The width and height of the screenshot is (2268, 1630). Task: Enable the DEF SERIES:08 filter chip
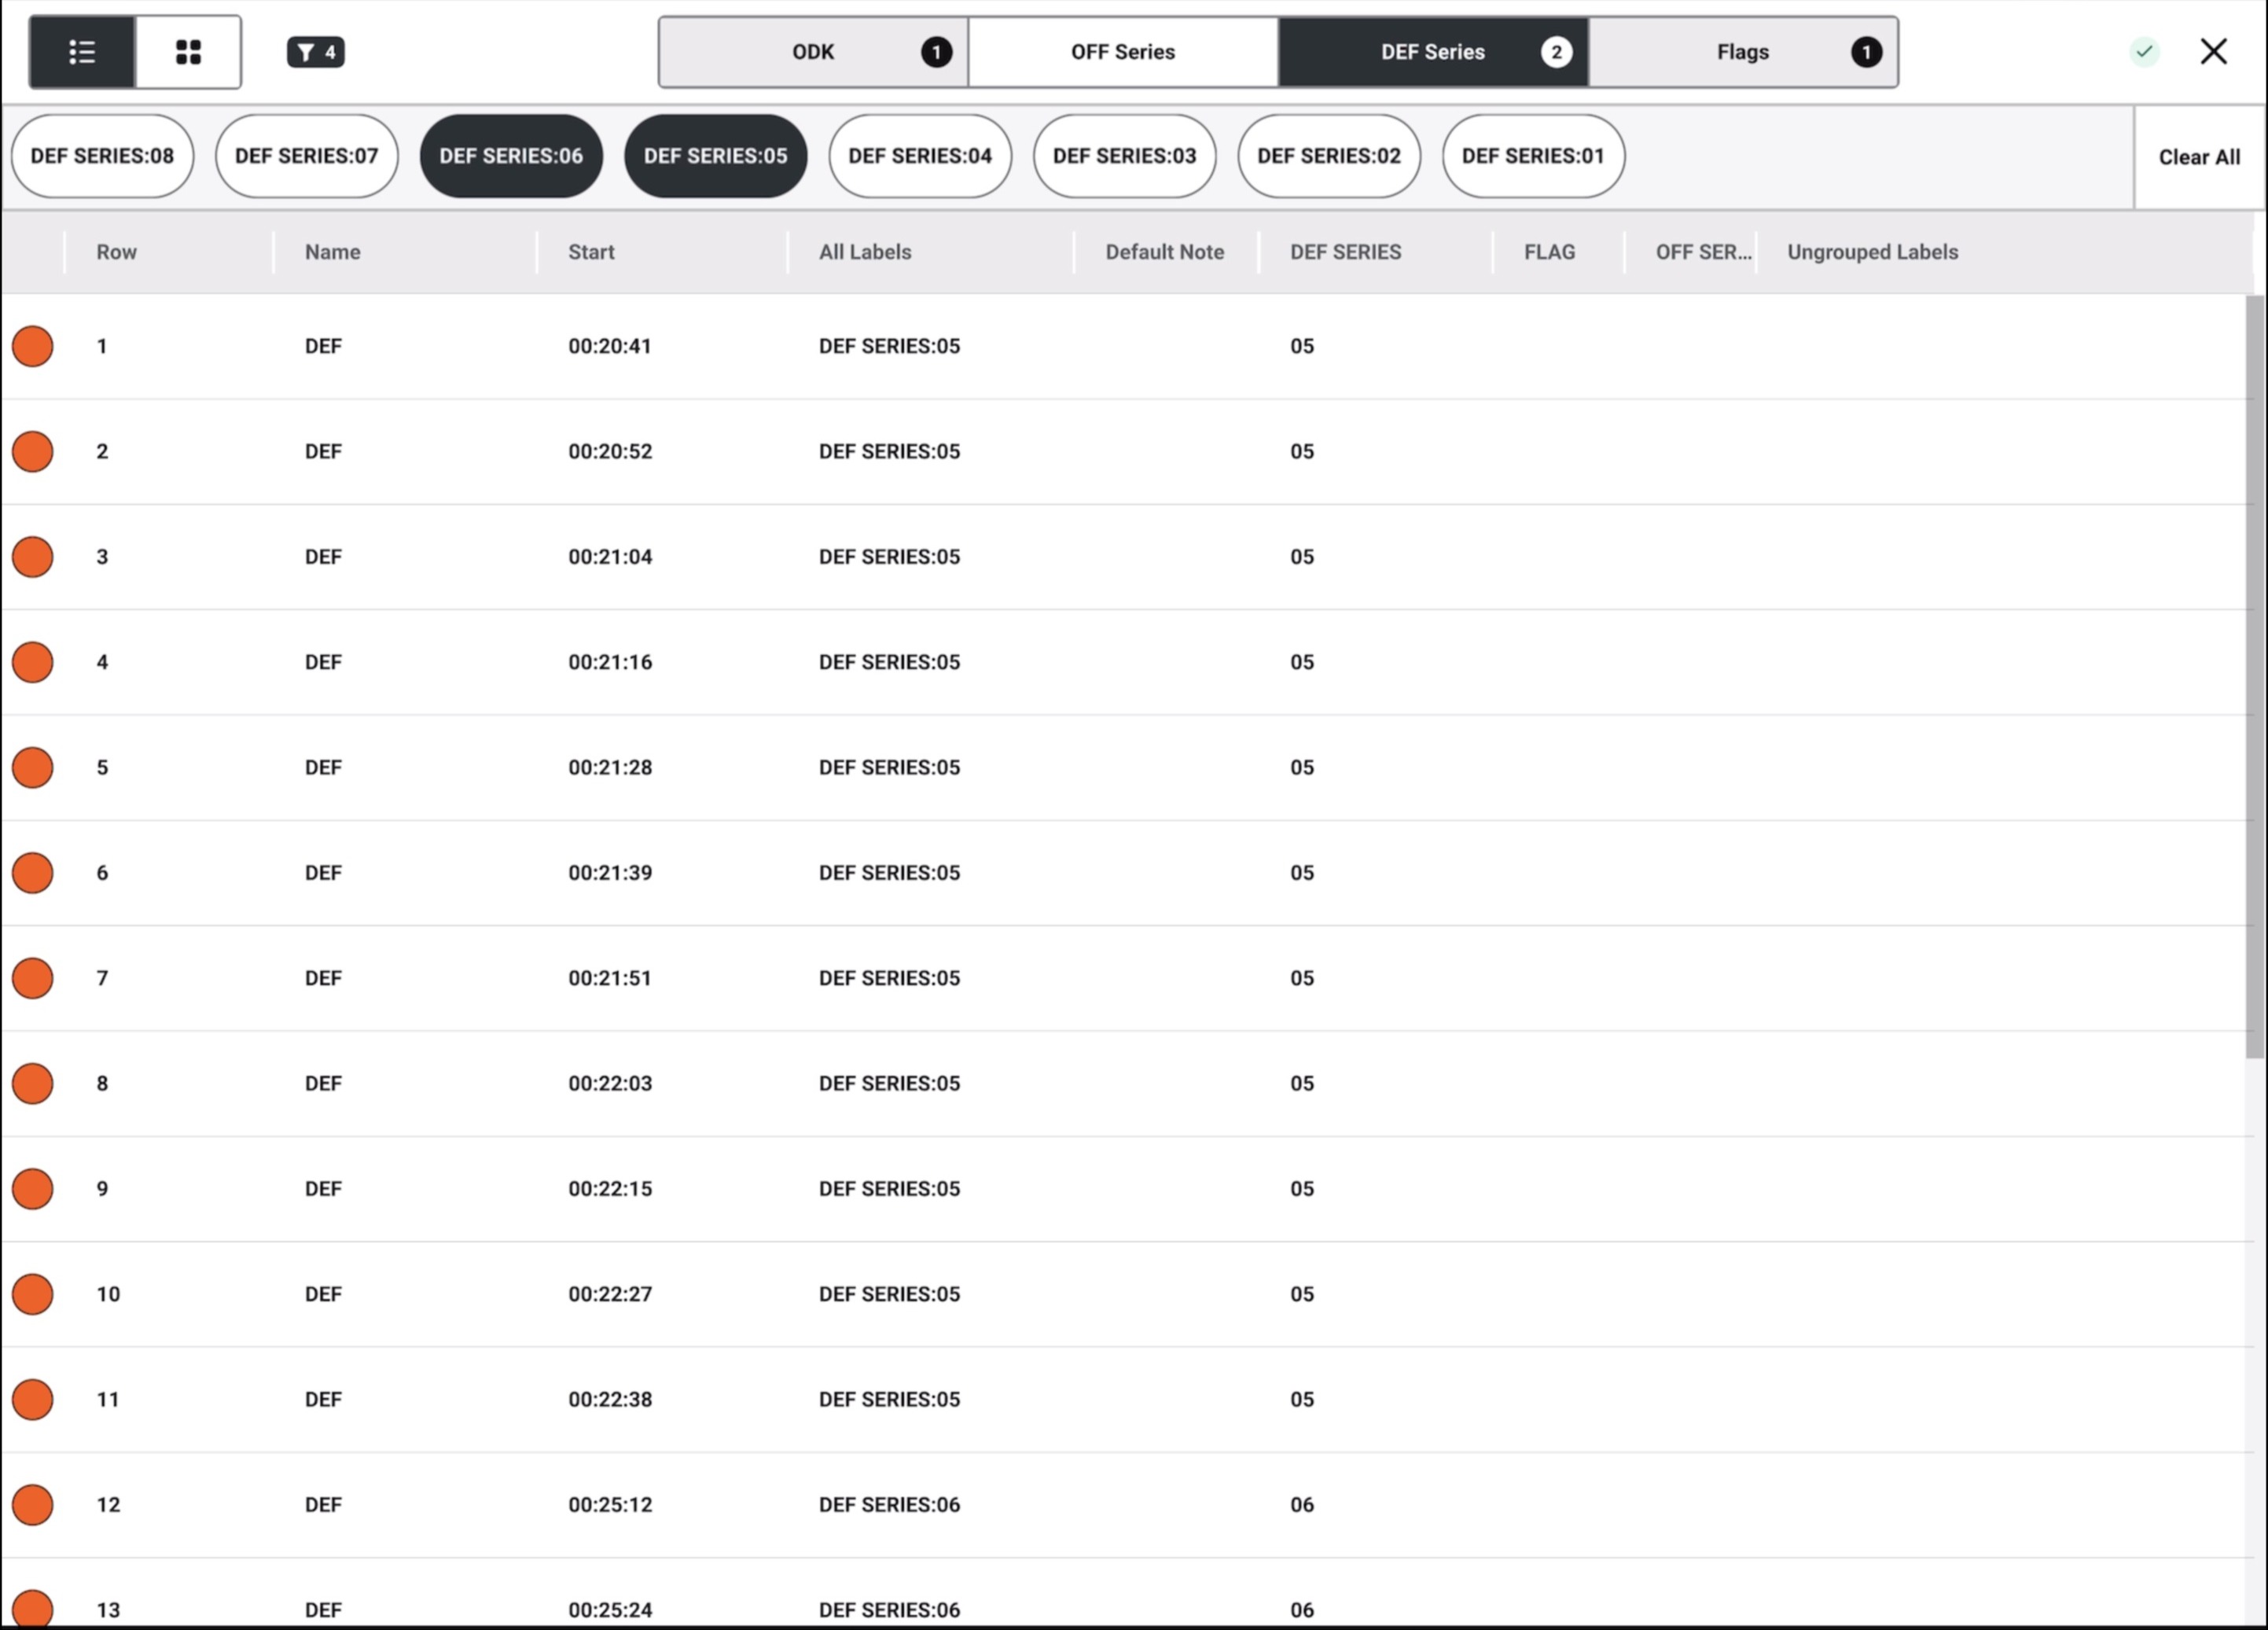tap(102, 156)
